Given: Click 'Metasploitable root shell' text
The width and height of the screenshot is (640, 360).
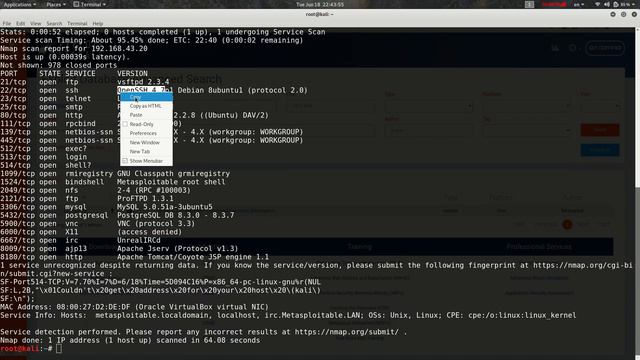Looking at the screenshot, I should point(171,182).
